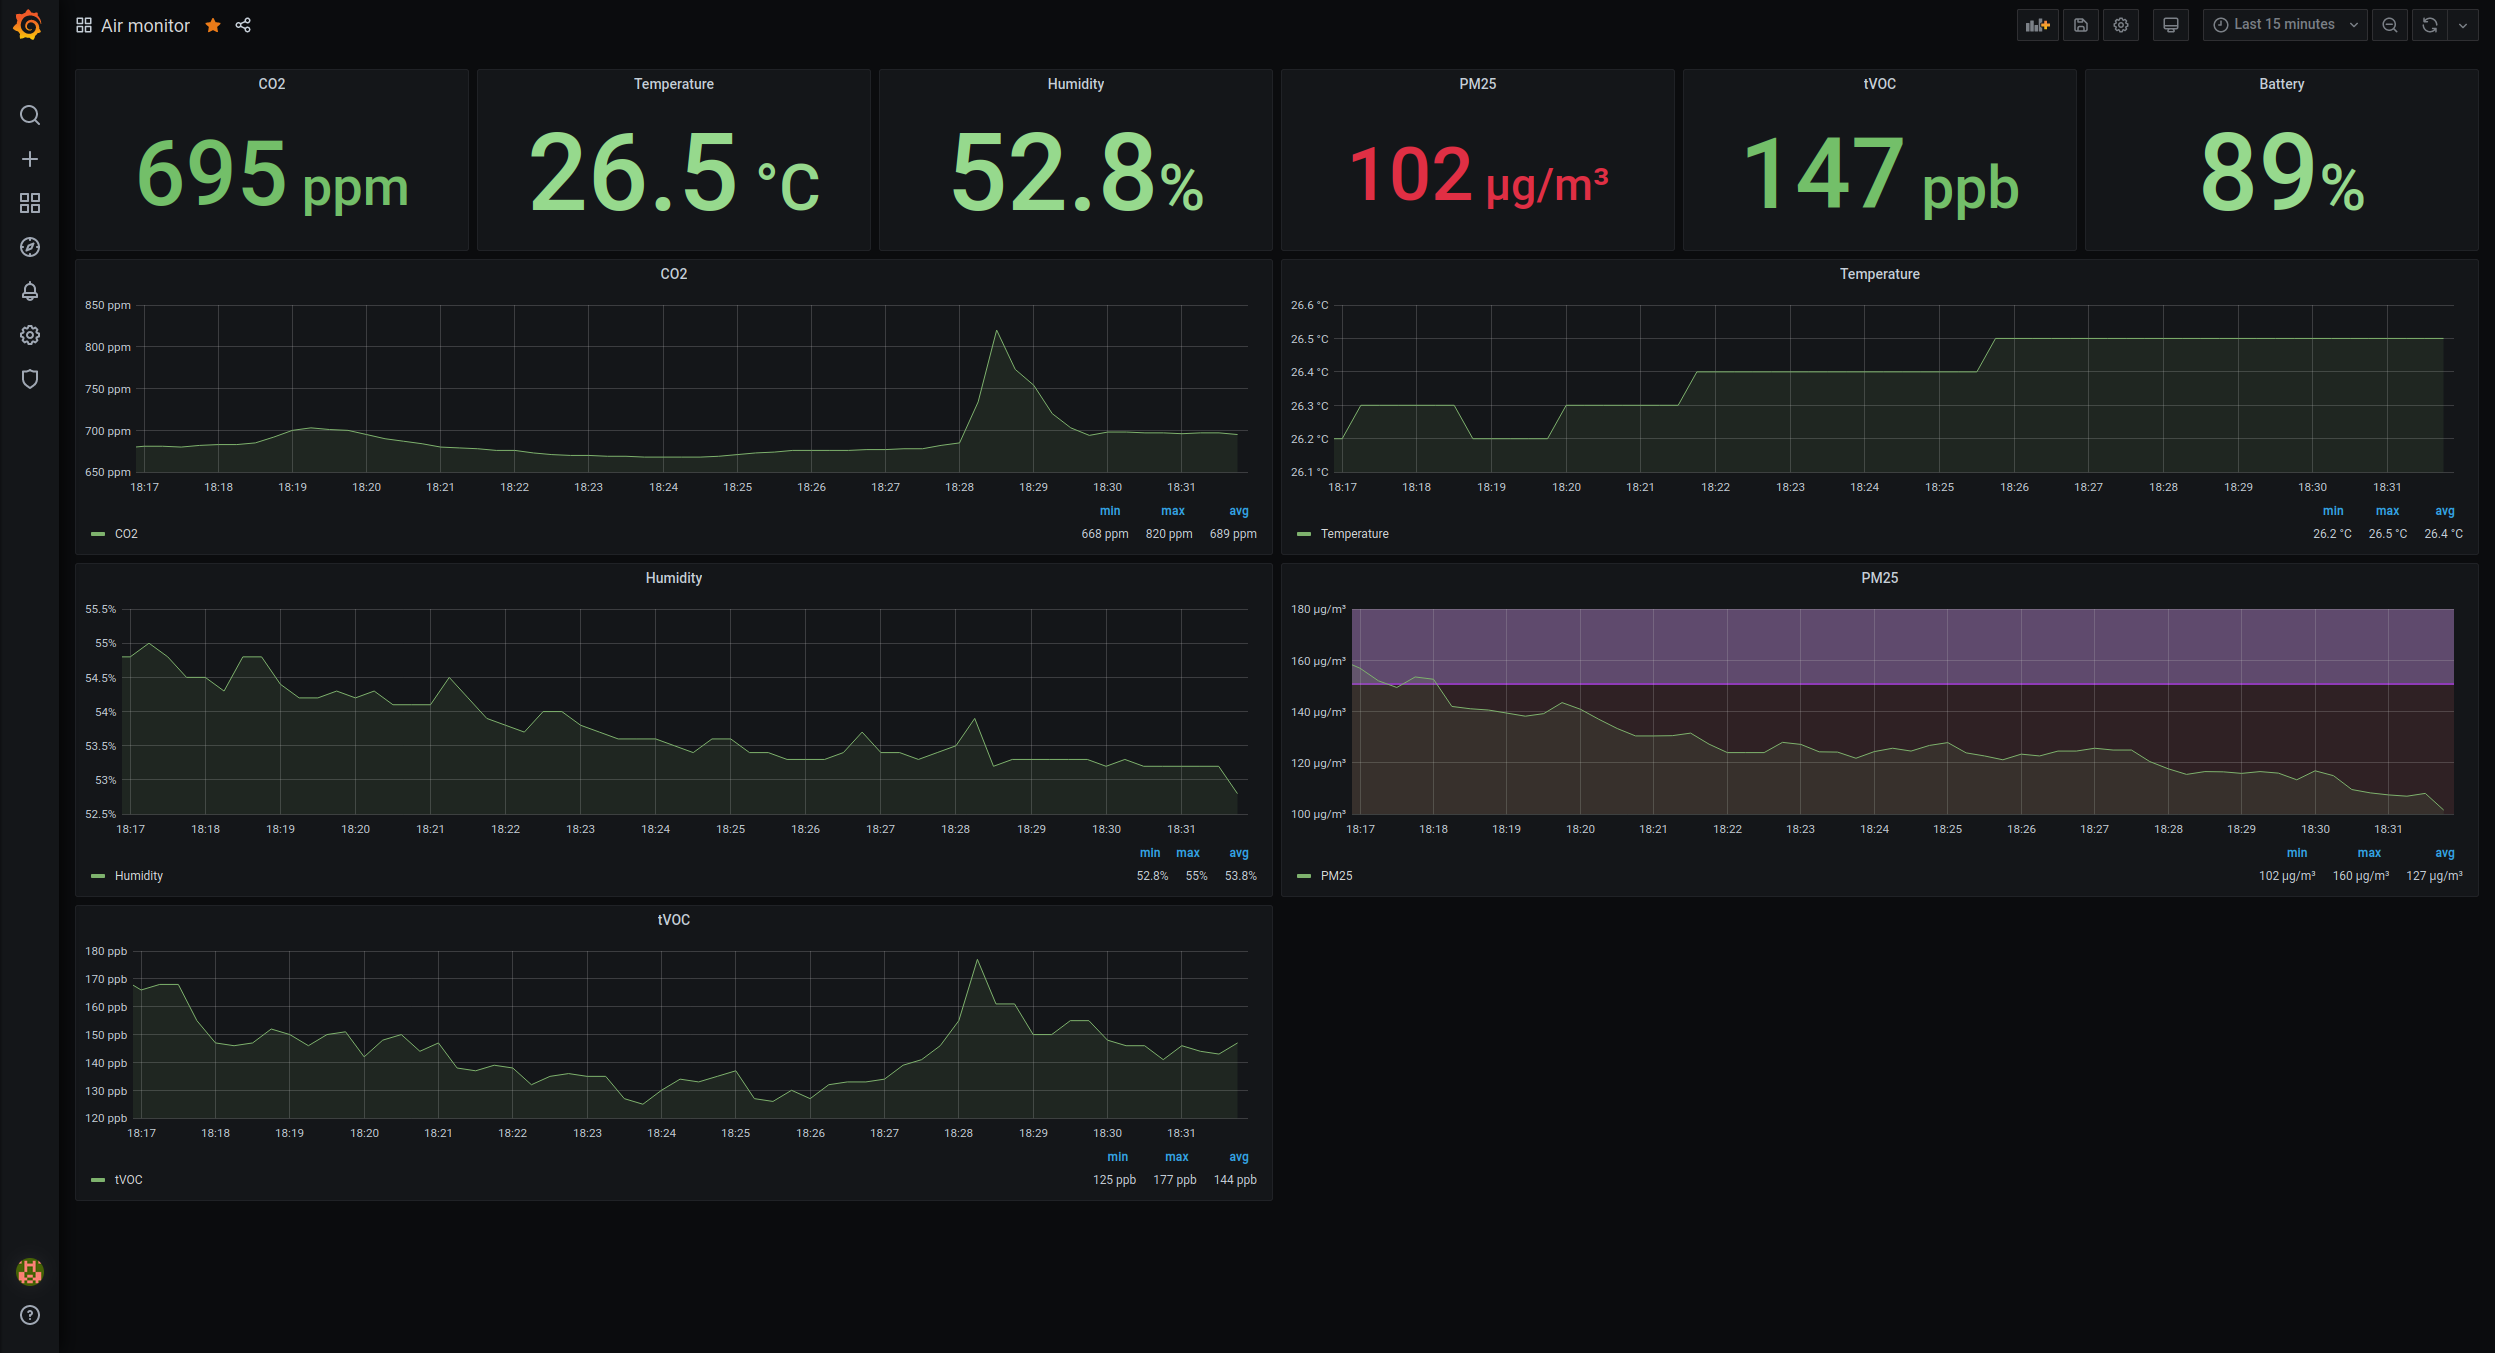2495x1353 pixels.
Task: Share the dashboard via share icon
Action: click(x=243, y=25)
